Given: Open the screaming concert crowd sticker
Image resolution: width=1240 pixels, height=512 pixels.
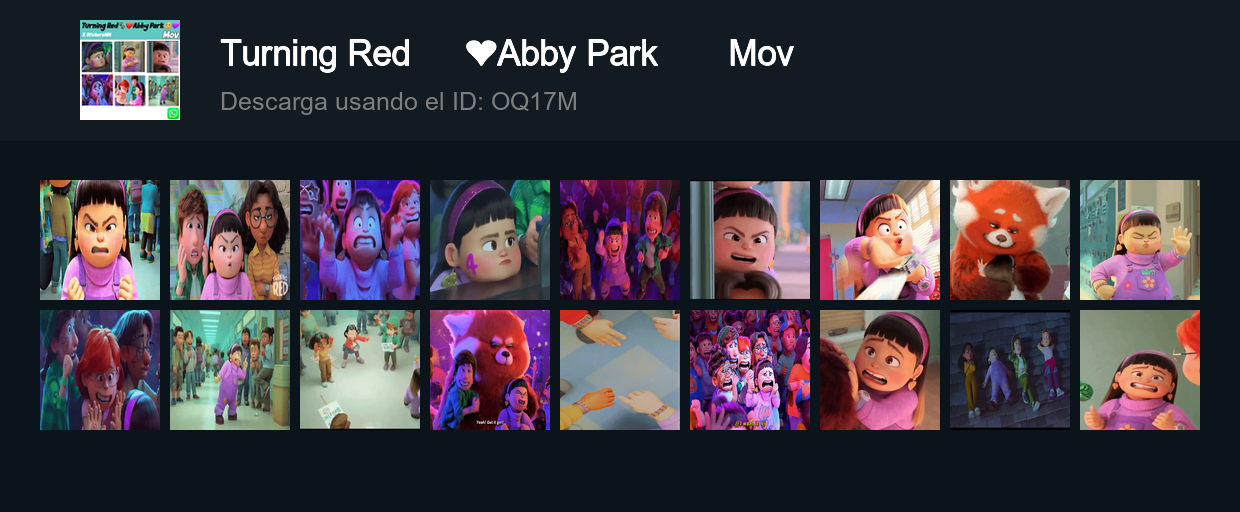Looking at the screenshot, I should point(750,370).
